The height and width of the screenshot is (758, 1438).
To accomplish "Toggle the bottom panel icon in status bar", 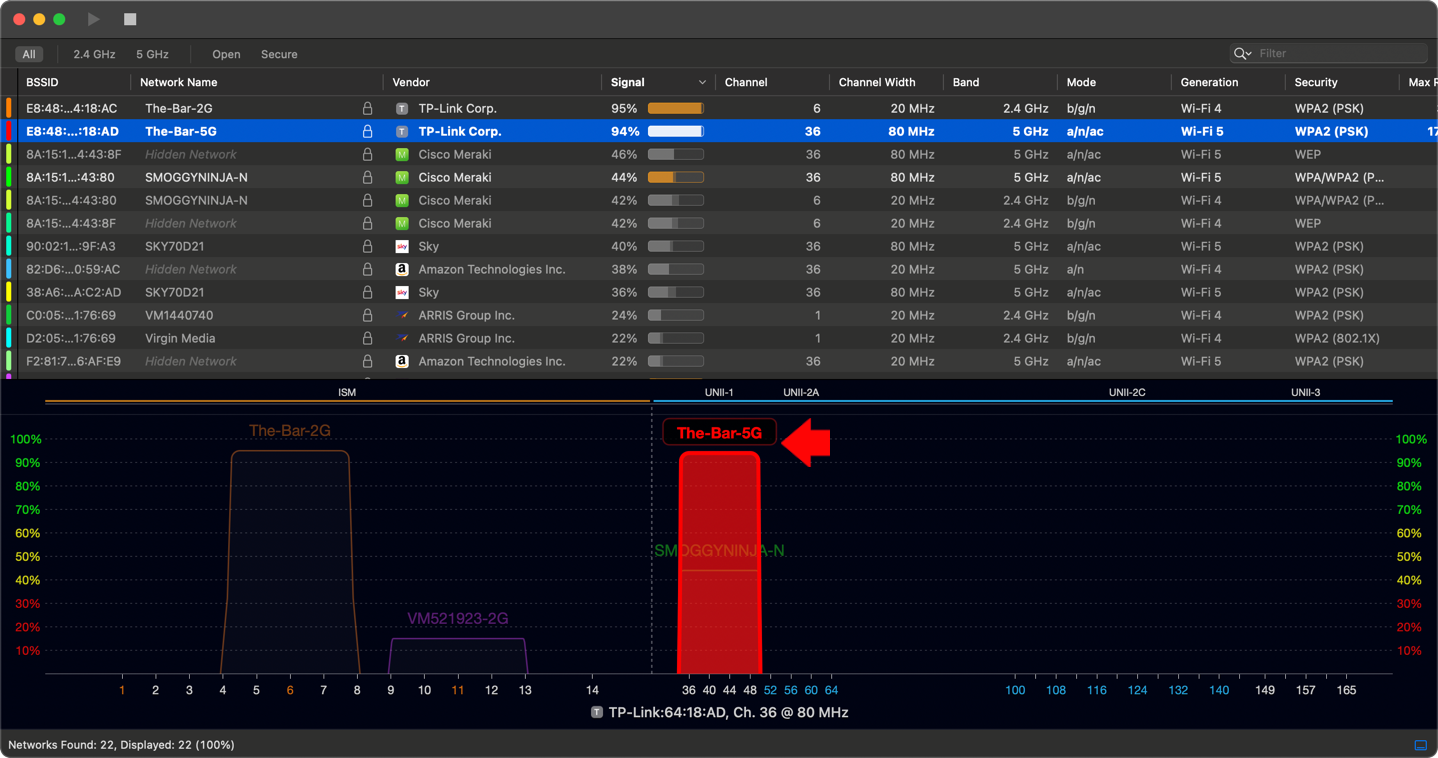I will click(1420, 745).
